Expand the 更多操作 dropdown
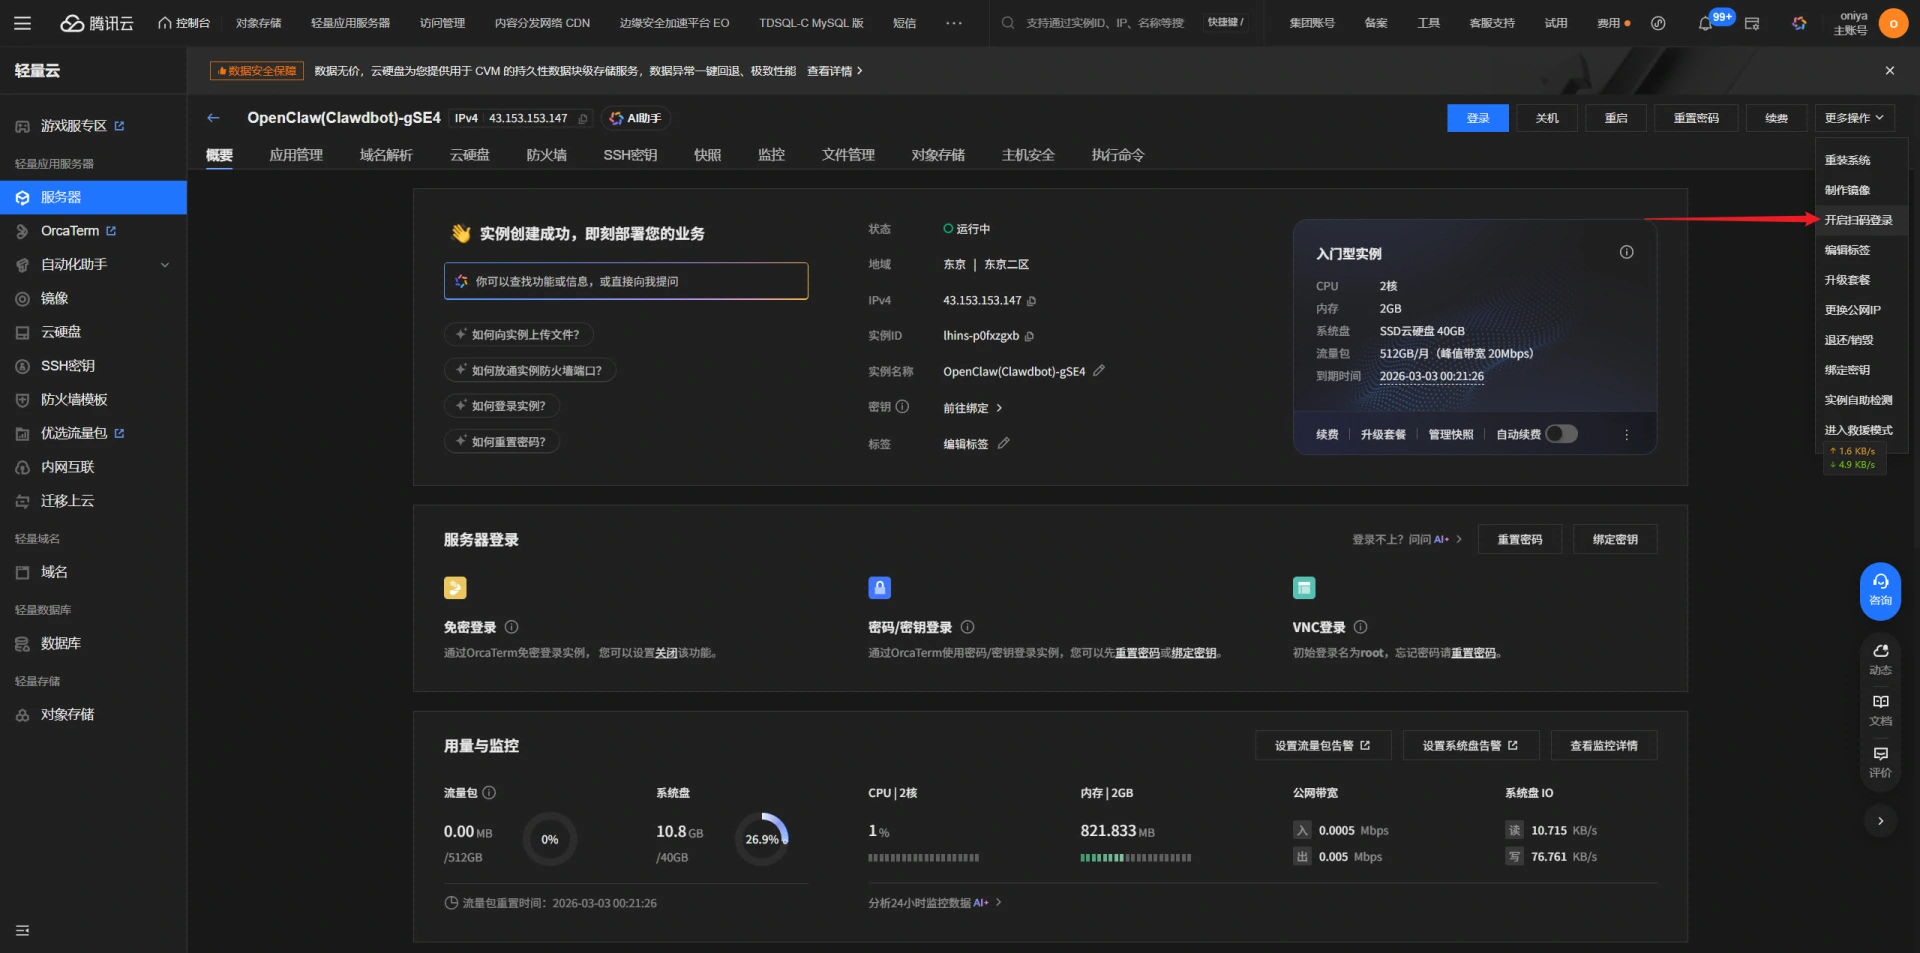This screenshot has width=1920, height=953. point(1854,118)
